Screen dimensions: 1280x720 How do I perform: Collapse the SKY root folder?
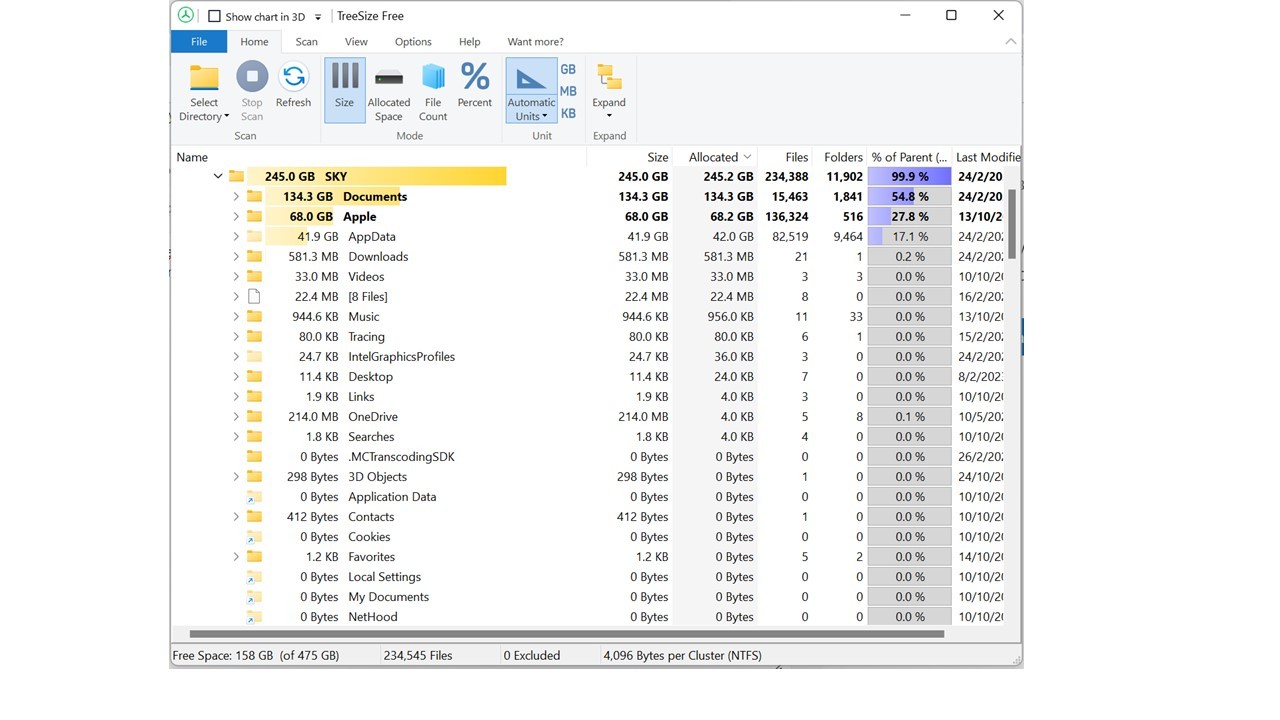[218, 176]
